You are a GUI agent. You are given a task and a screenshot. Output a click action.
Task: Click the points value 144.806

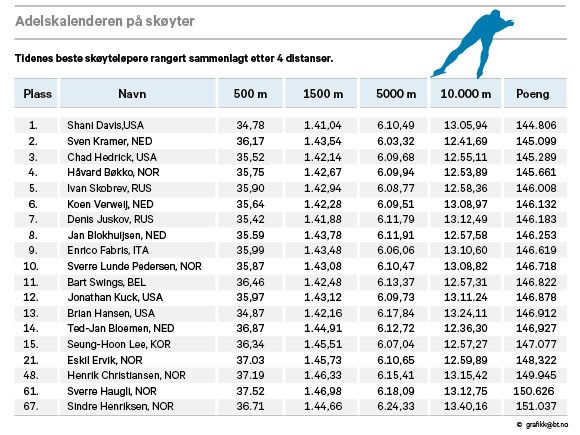[536, 125]
